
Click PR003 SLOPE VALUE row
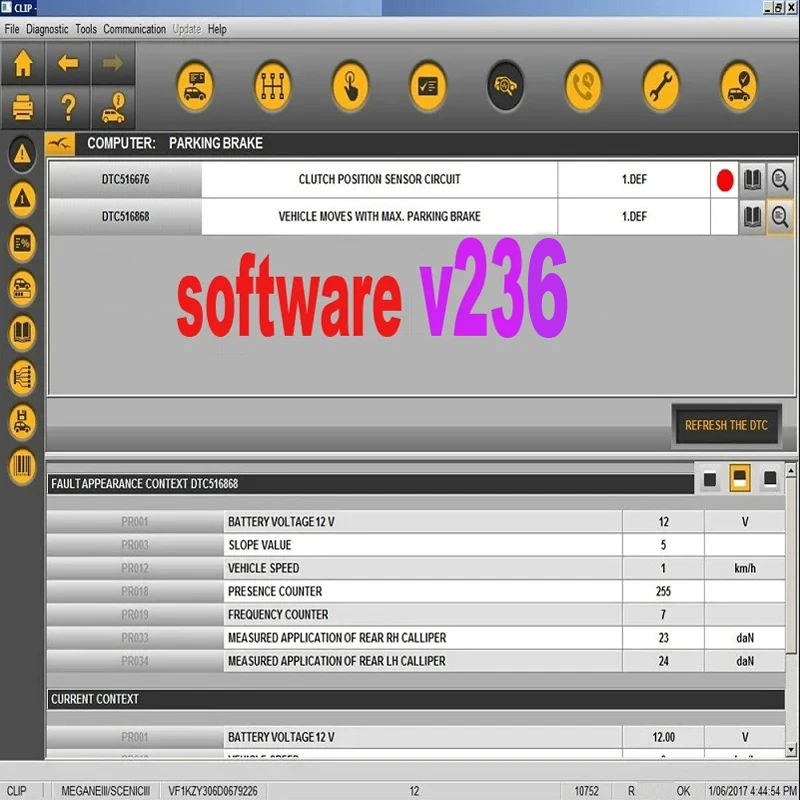[416, 545]
